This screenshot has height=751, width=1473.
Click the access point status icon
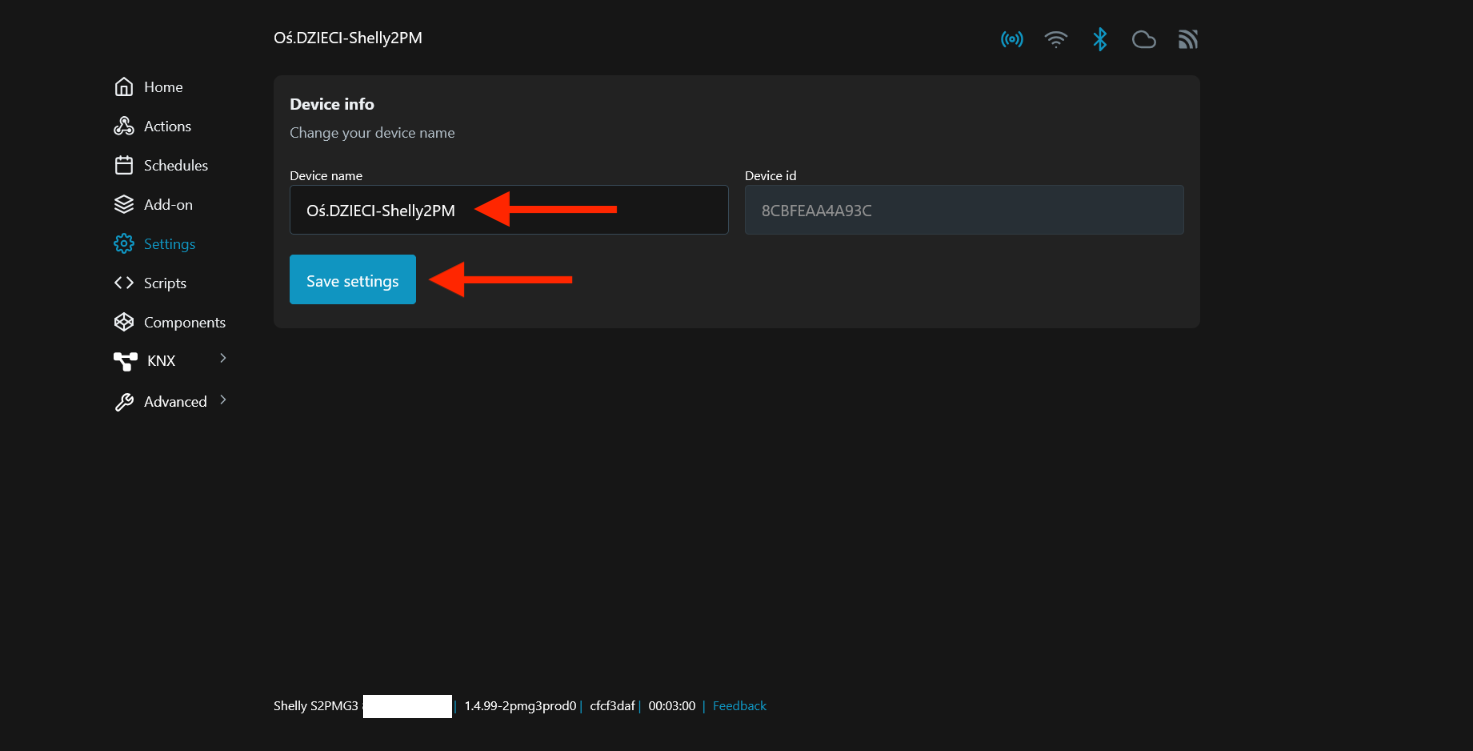[x=1012, y=39]
